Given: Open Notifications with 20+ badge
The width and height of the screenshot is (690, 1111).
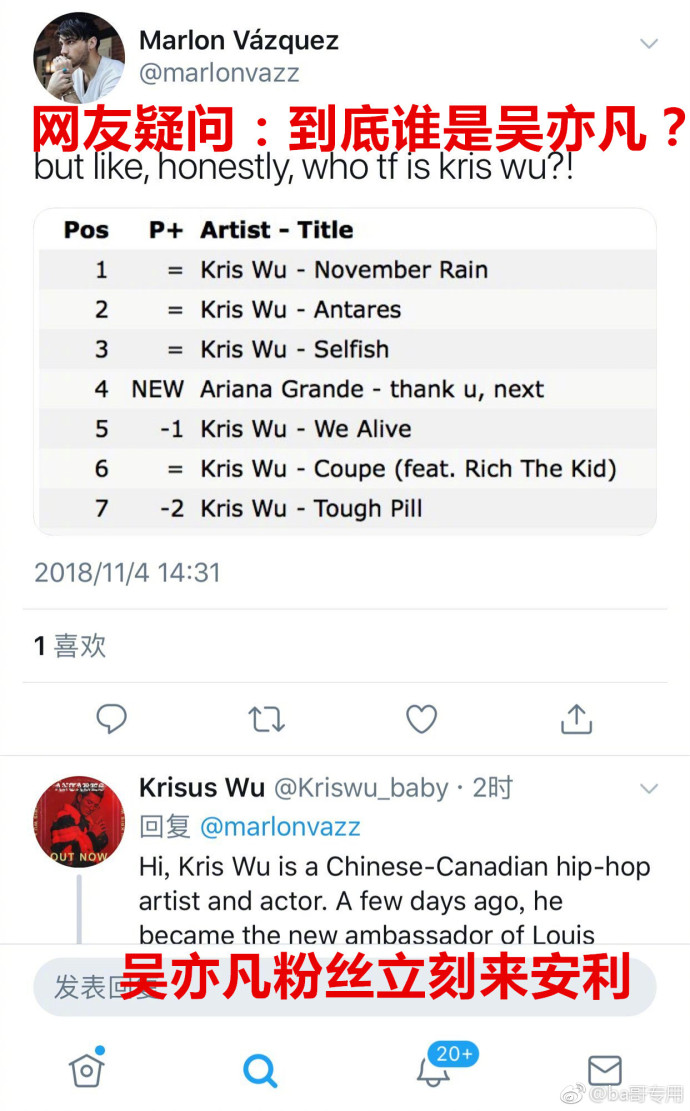Looking at the screenshot, I should (435, 1069).
